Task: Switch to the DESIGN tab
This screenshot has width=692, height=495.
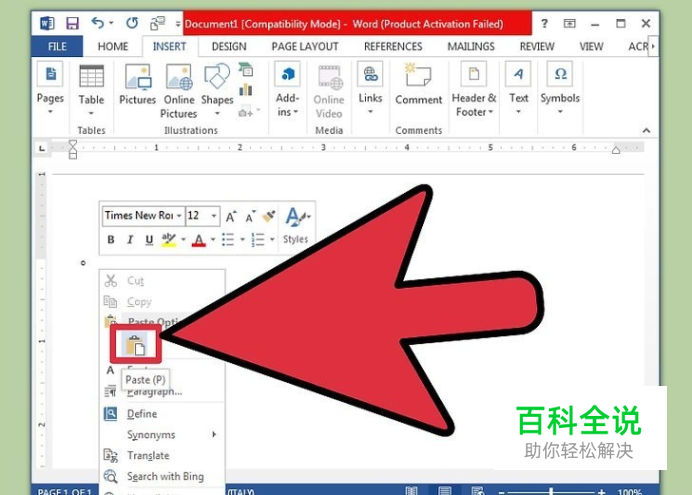Action: [x=229, y=46]
